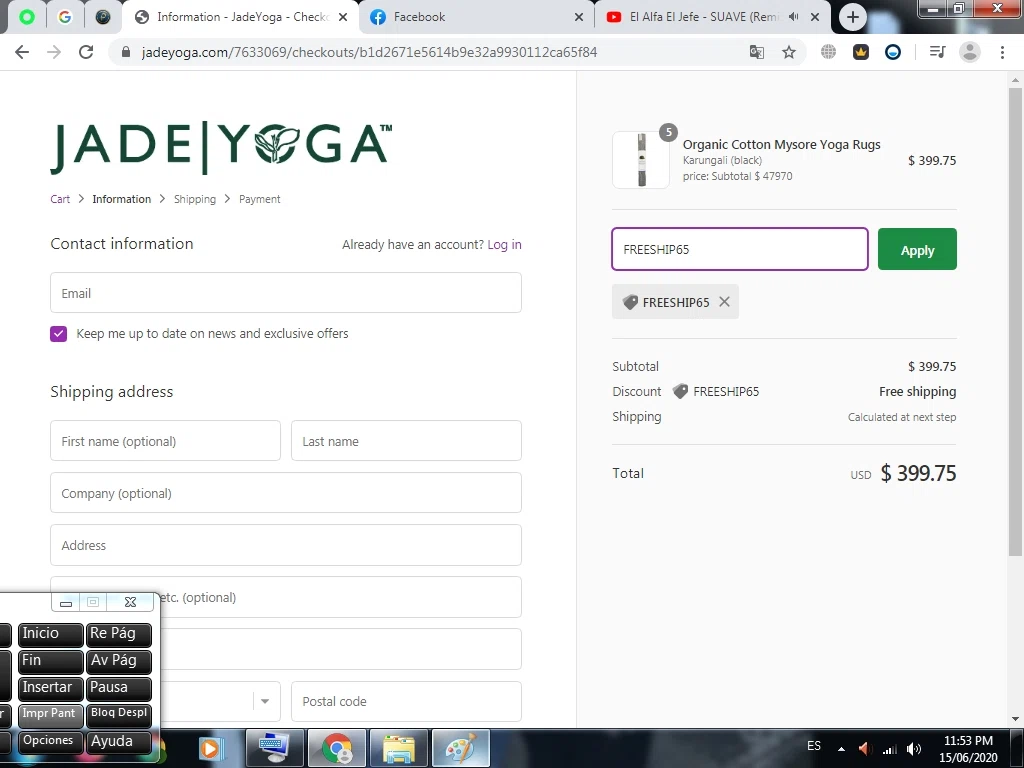Viewport: 1024px width, 768px height.
Task: Open a new tab with the plus button
Action: [x=852, y=17]
